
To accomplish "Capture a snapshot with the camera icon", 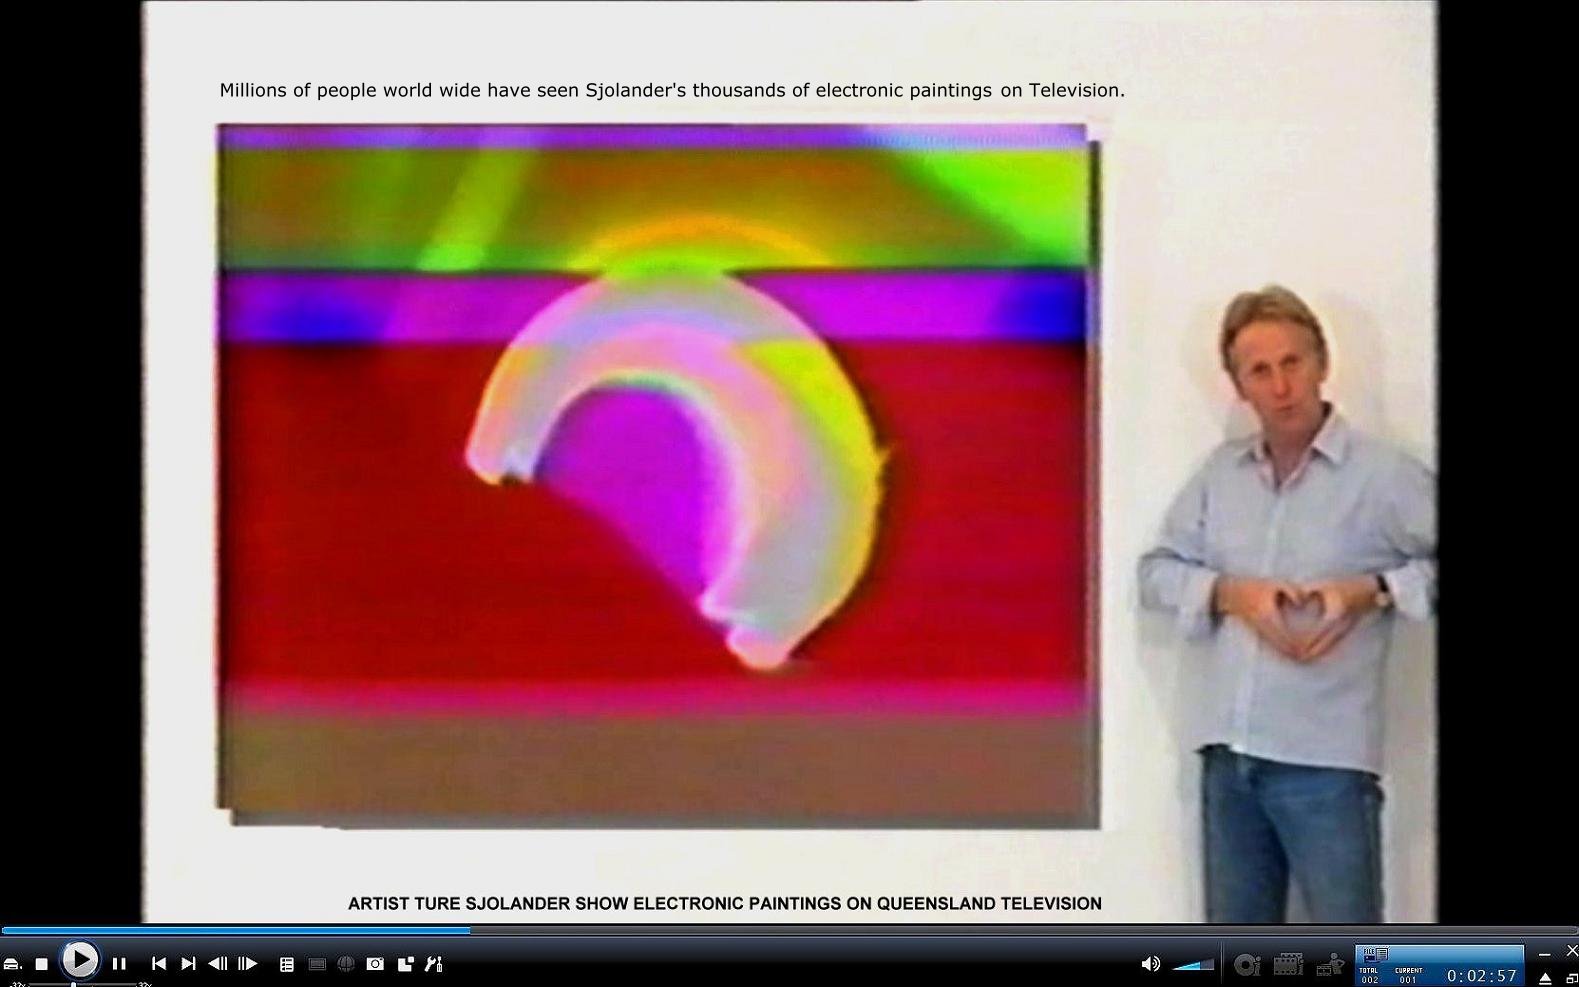I will (x=375, y=964).
